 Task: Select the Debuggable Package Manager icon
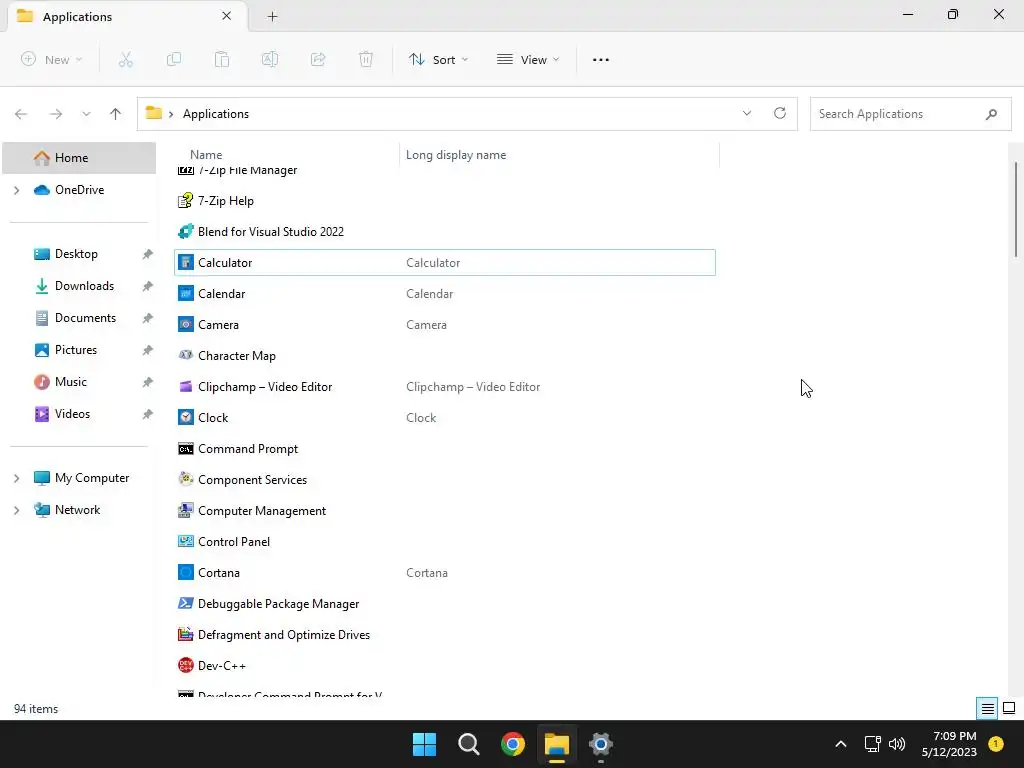(185, 603)
